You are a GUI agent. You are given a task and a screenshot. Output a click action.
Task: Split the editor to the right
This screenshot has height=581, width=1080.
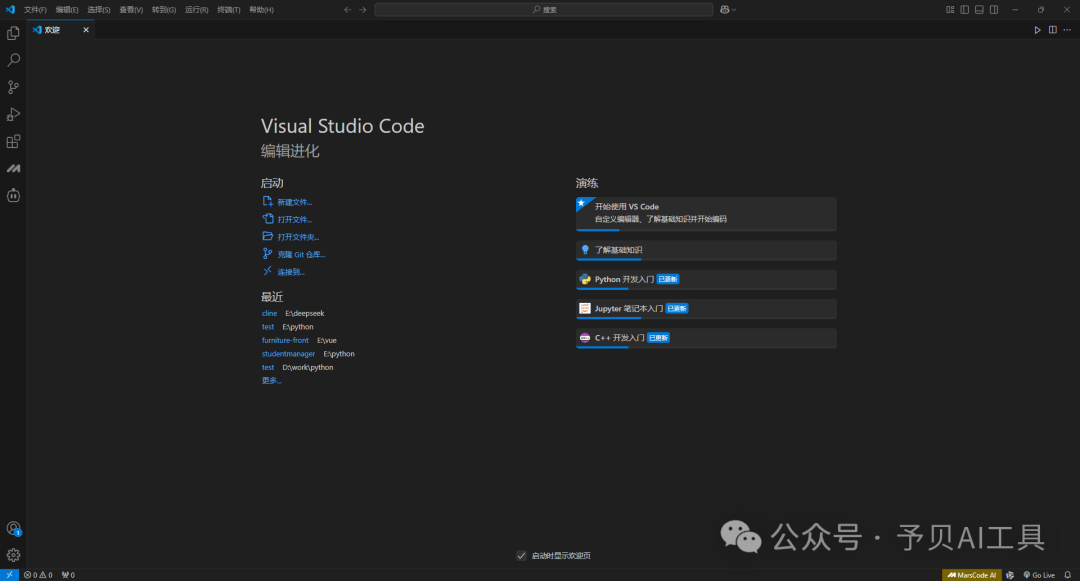(1052, 30)
